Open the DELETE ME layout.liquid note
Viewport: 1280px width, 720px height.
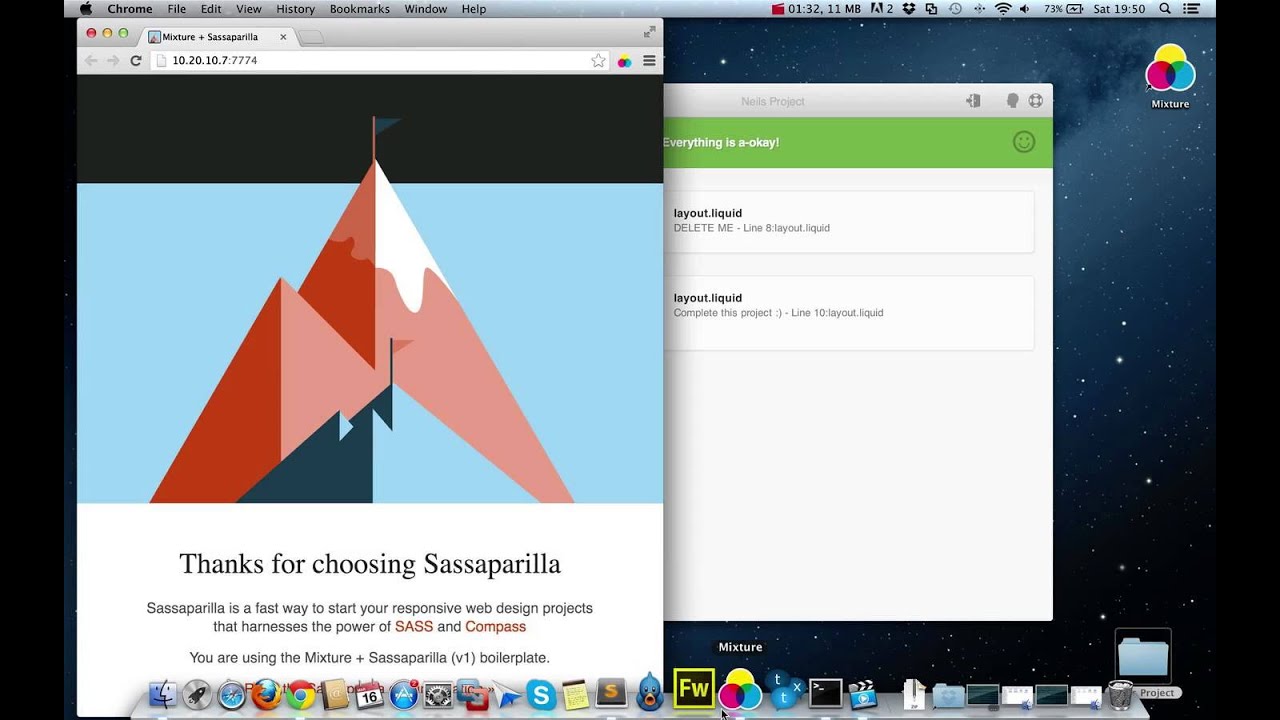(848, 221)
